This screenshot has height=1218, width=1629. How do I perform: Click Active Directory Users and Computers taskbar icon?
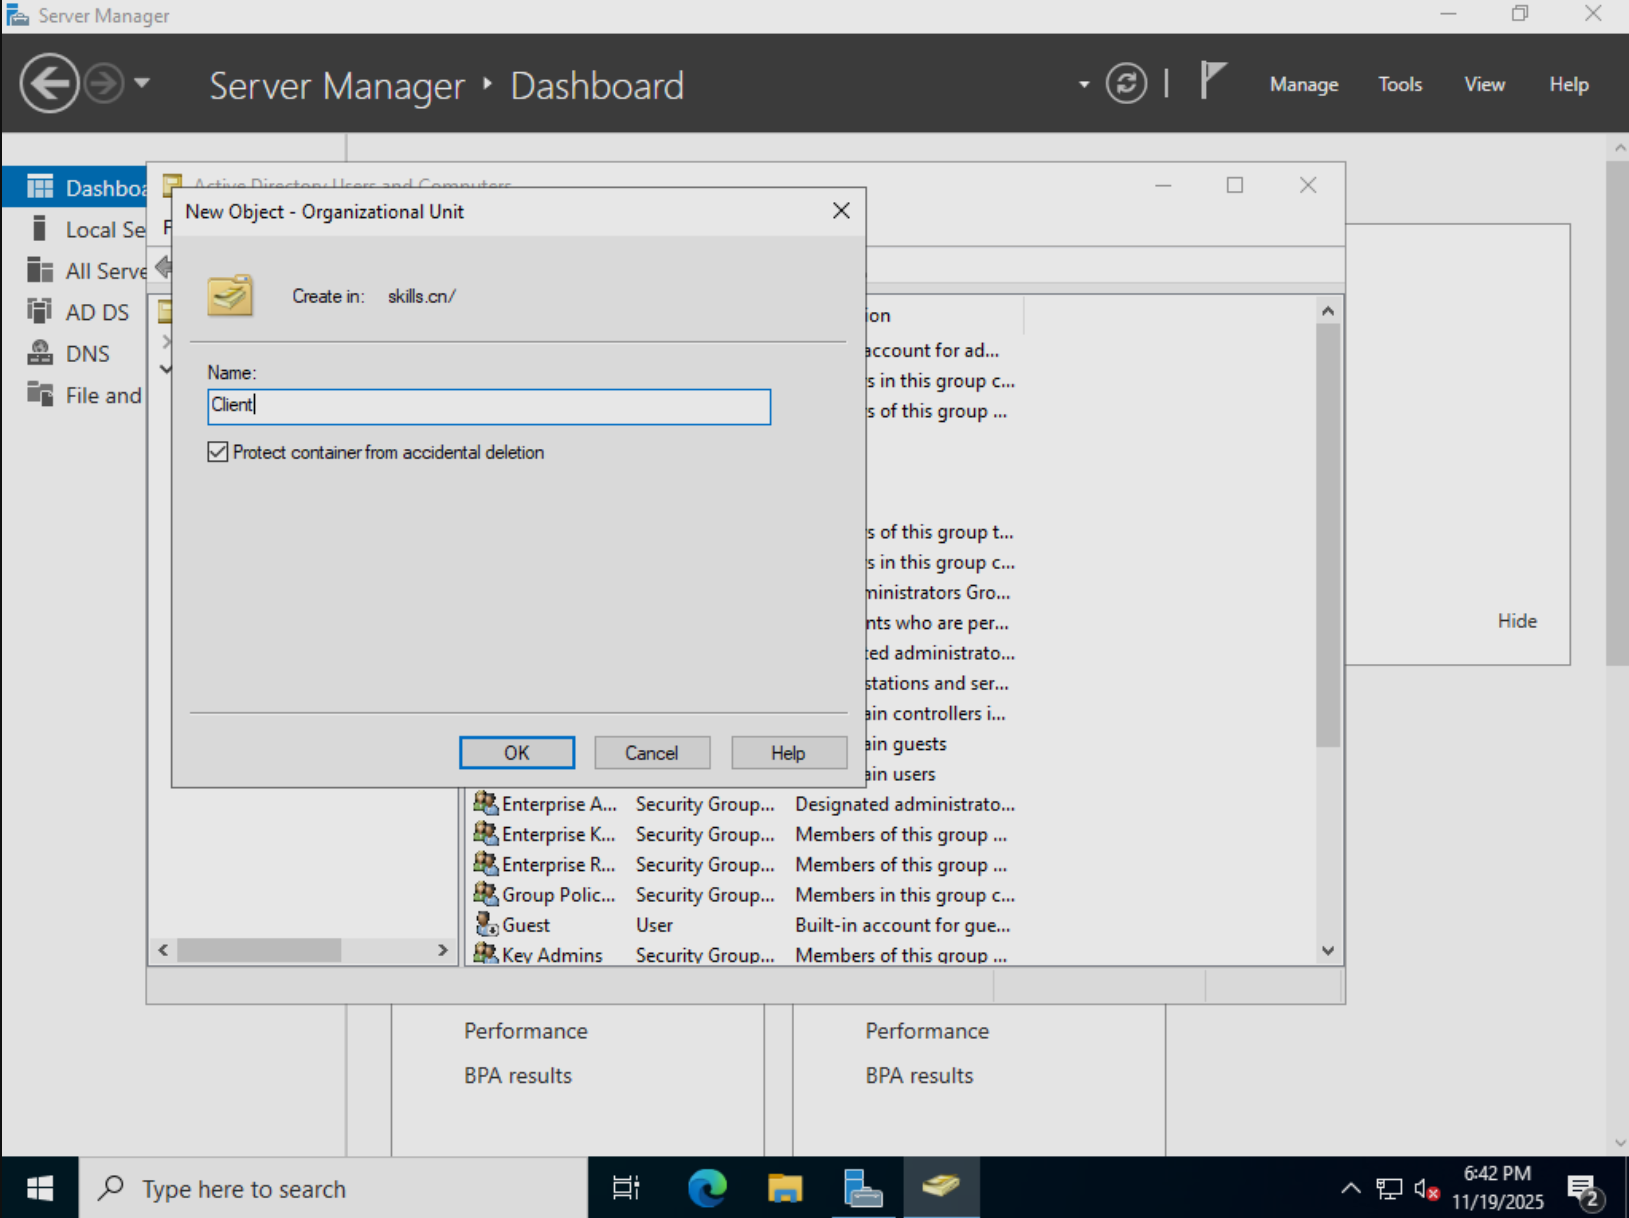941,1188
